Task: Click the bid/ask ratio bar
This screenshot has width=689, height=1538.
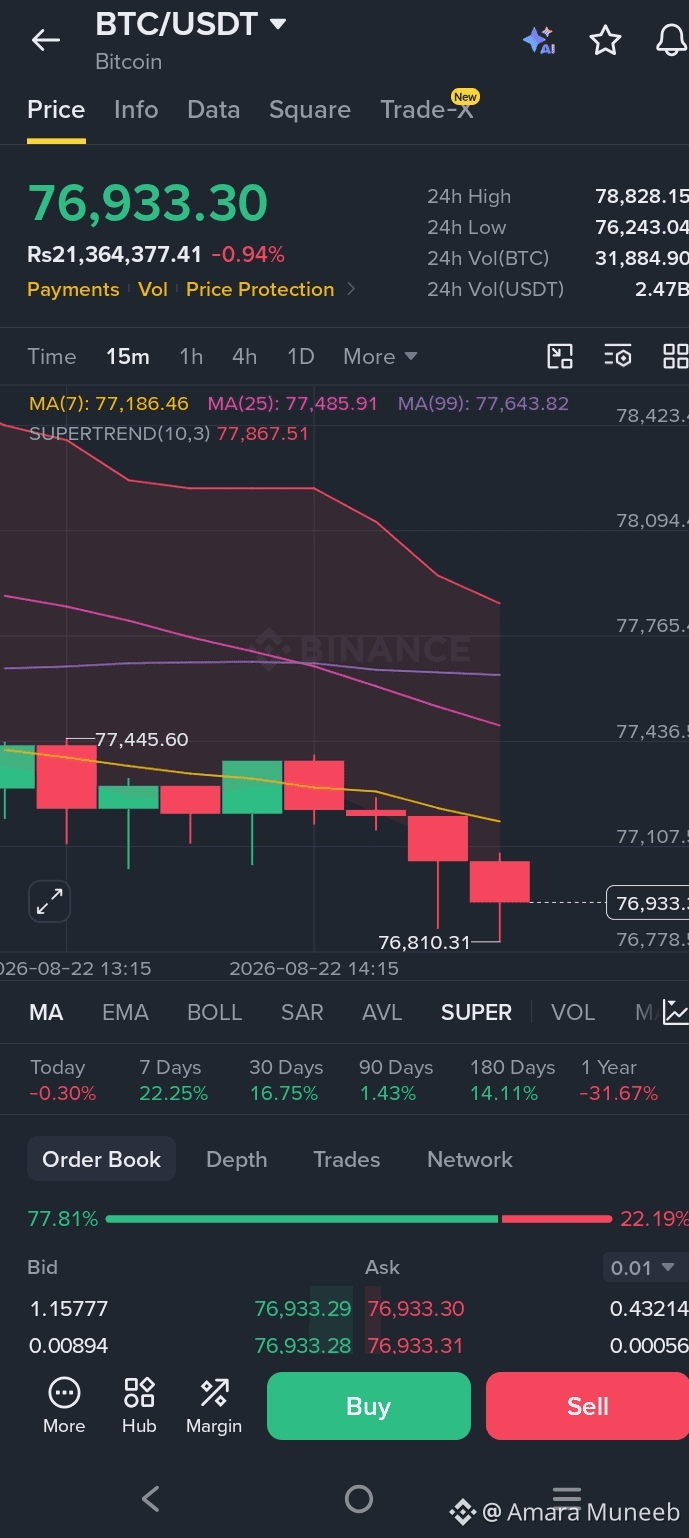Action: click(x=358, y=1219)
